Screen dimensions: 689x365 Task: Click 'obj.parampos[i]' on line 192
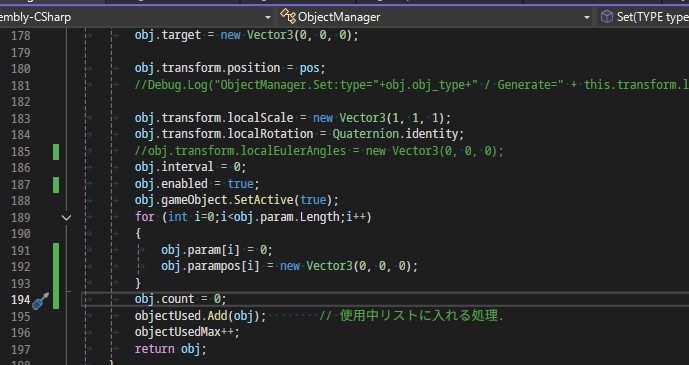pos(210,266)
